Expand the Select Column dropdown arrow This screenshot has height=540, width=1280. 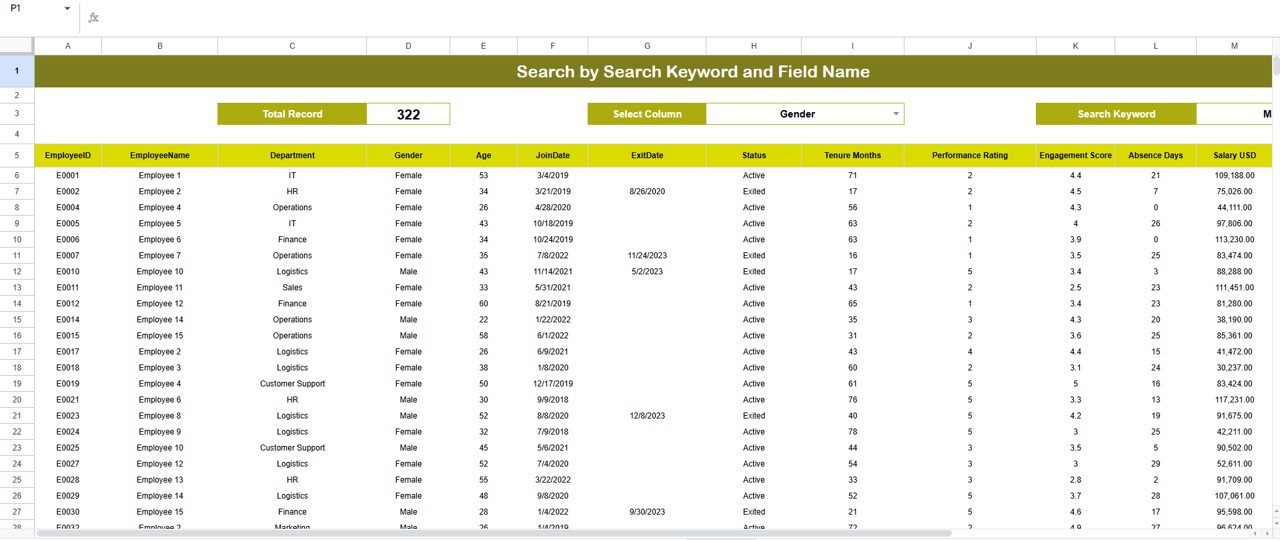coord(896,114)
